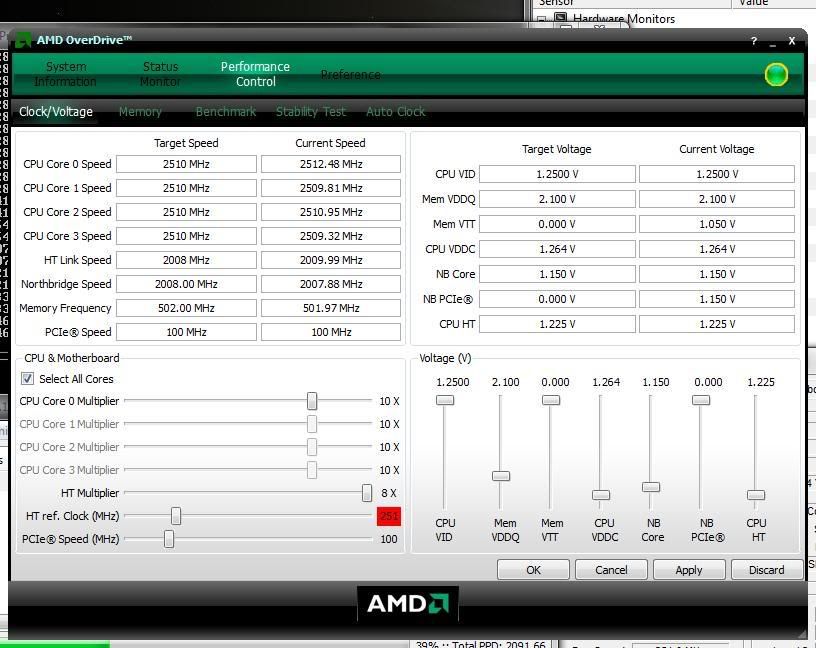Screen dimensions: 816x648
Task: Click the Mem VTT current voltage 1.050 V
Action: click(717, 224)
